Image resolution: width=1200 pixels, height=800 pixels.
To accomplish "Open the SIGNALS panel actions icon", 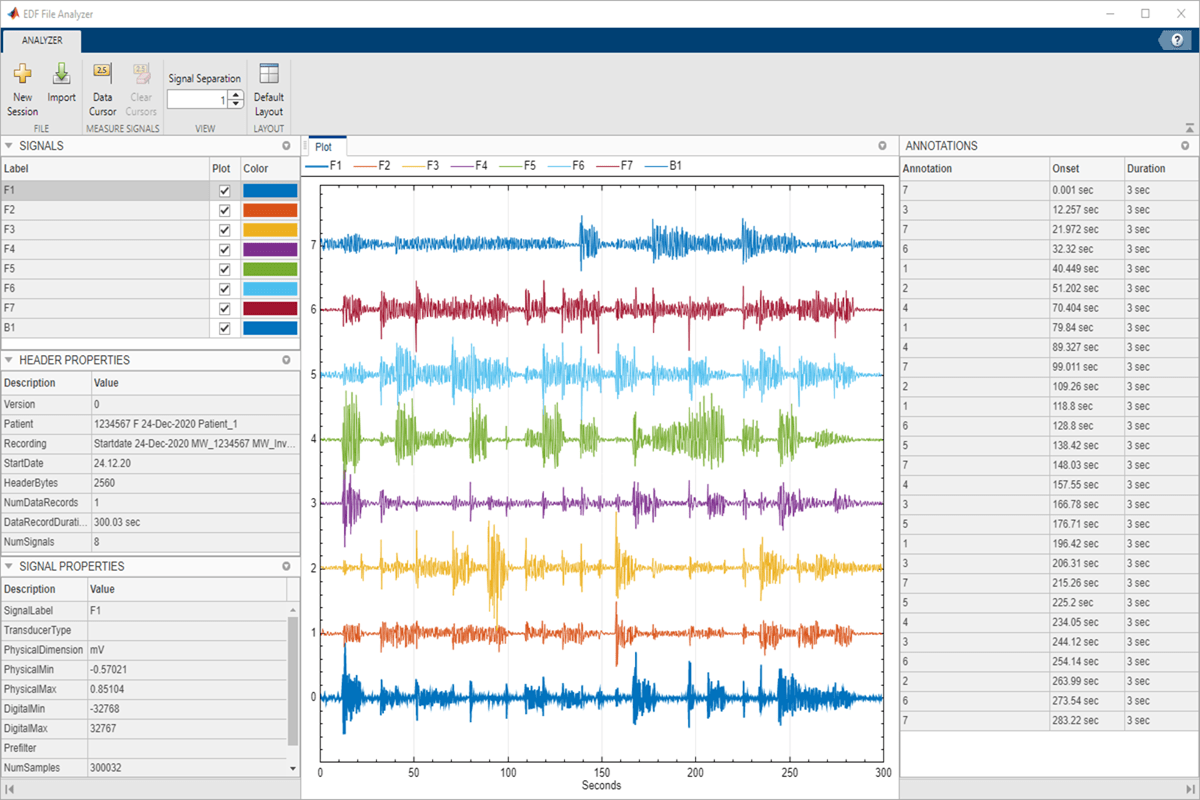I will point(287,145).
